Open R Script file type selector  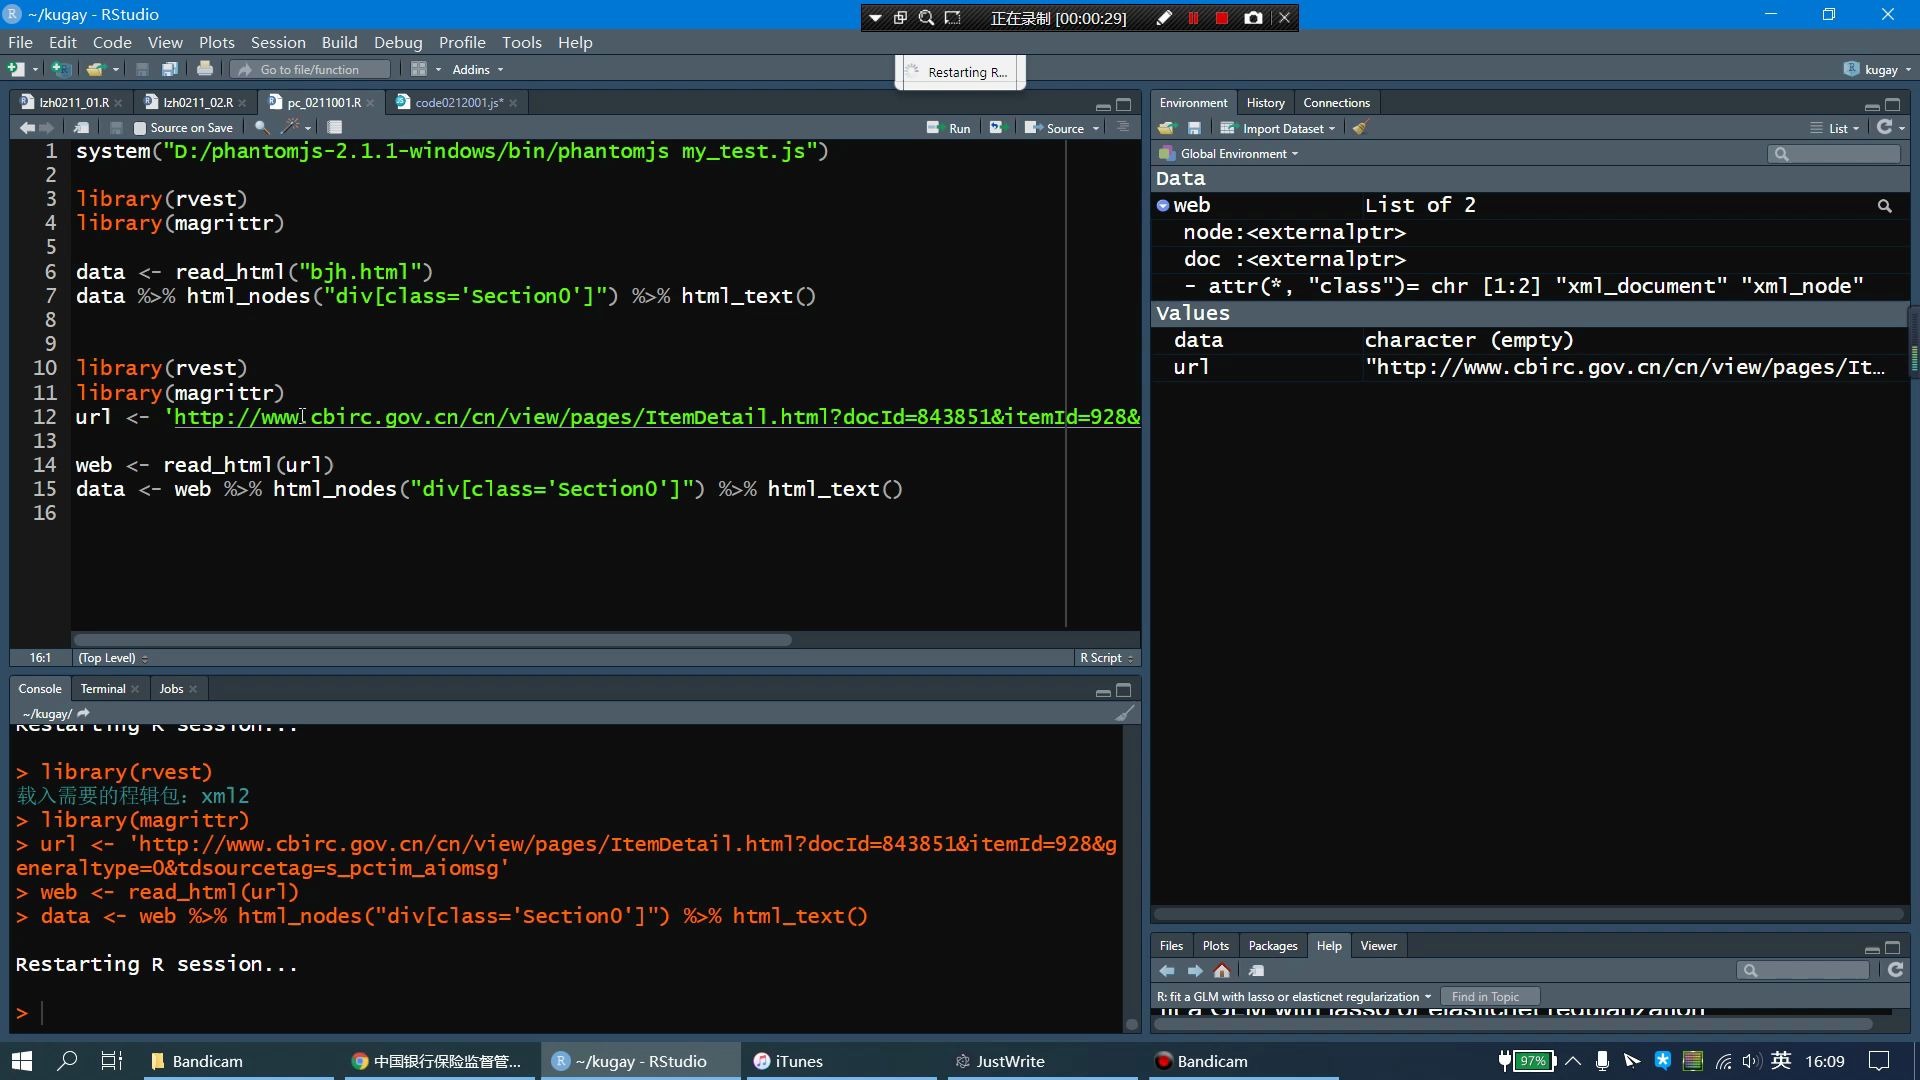[x=1105, y=658]
